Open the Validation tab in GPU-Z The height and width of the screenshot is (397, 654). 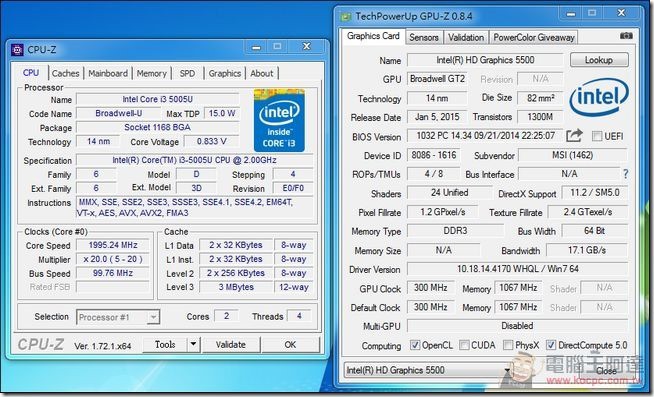coord(466,37)
